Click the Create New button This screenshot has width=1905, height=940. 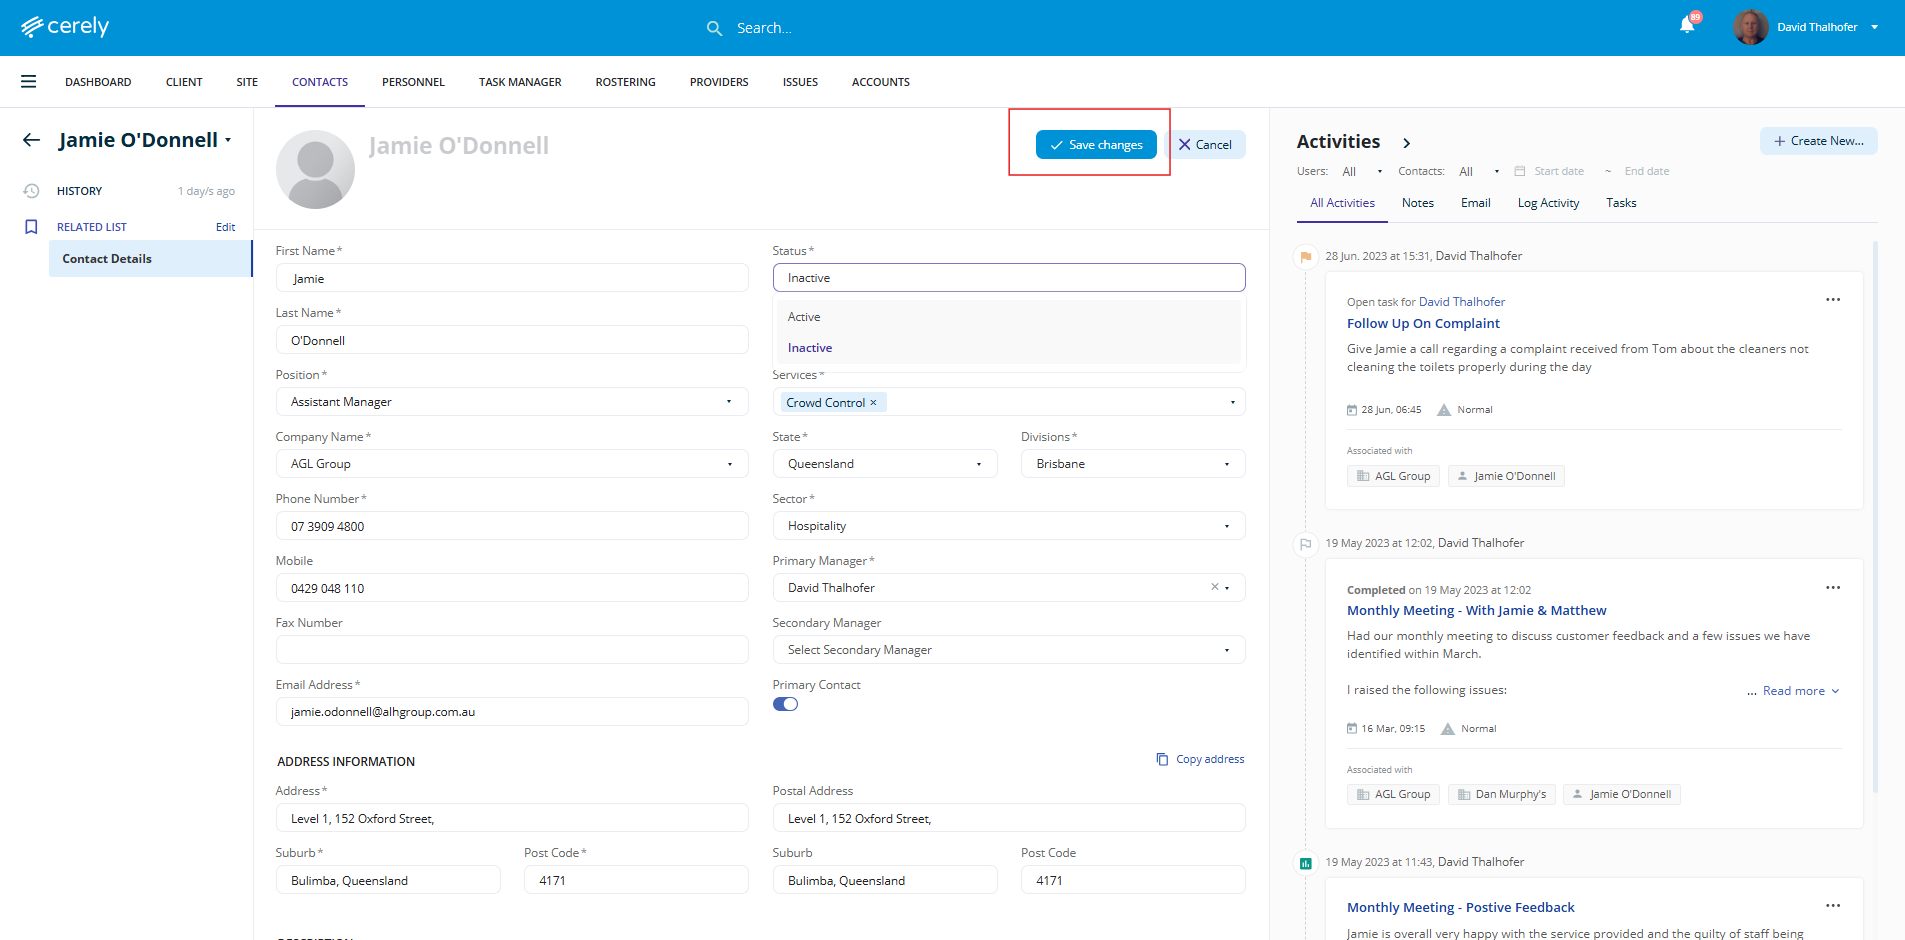[1818, 141]
